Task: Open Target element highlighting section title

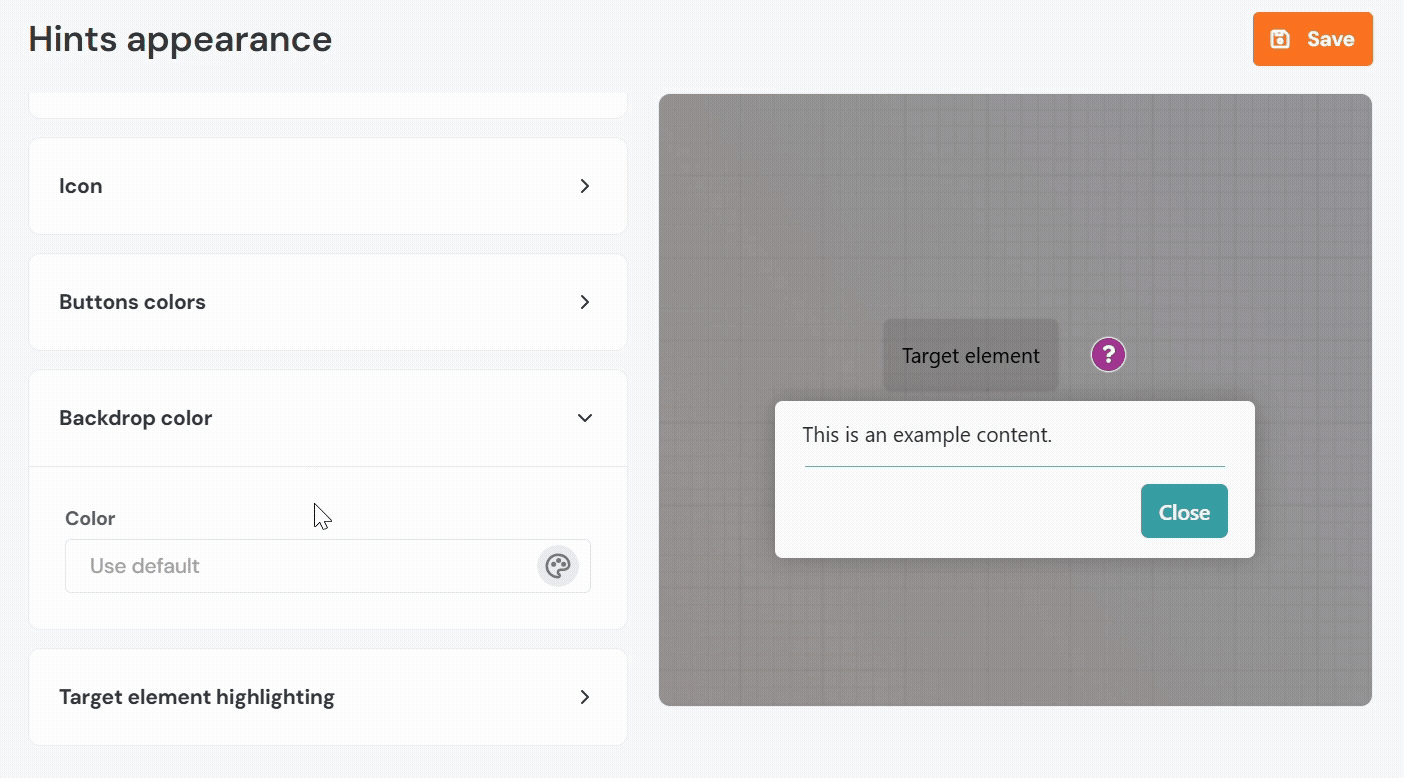Action: [197, 697]
